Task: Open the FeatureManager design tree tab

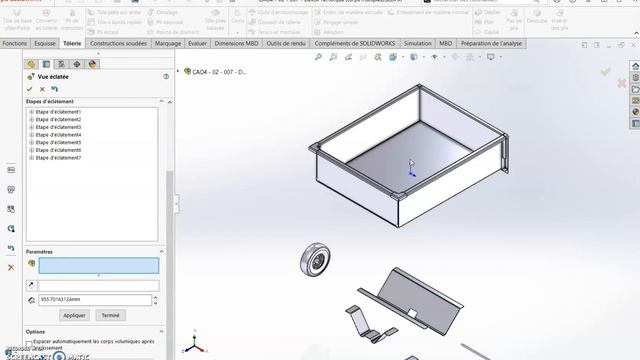Action: tap(31, 64)
